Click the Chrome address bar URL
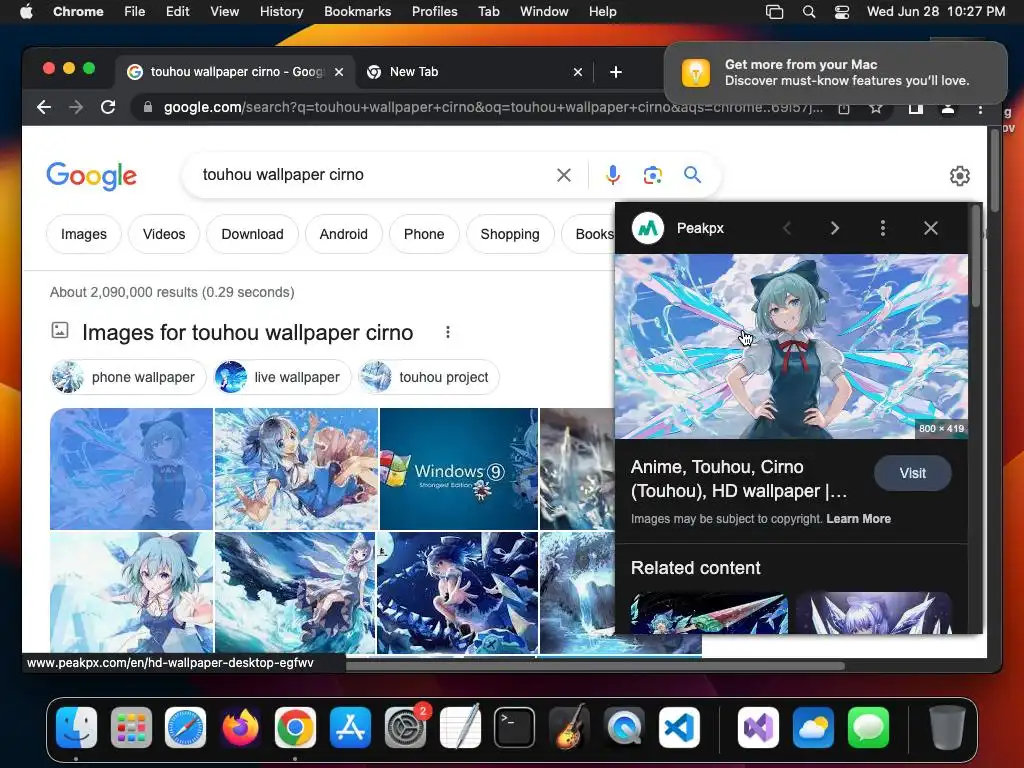The height and width of the screenshot is (768, 1024). point(492,107)
